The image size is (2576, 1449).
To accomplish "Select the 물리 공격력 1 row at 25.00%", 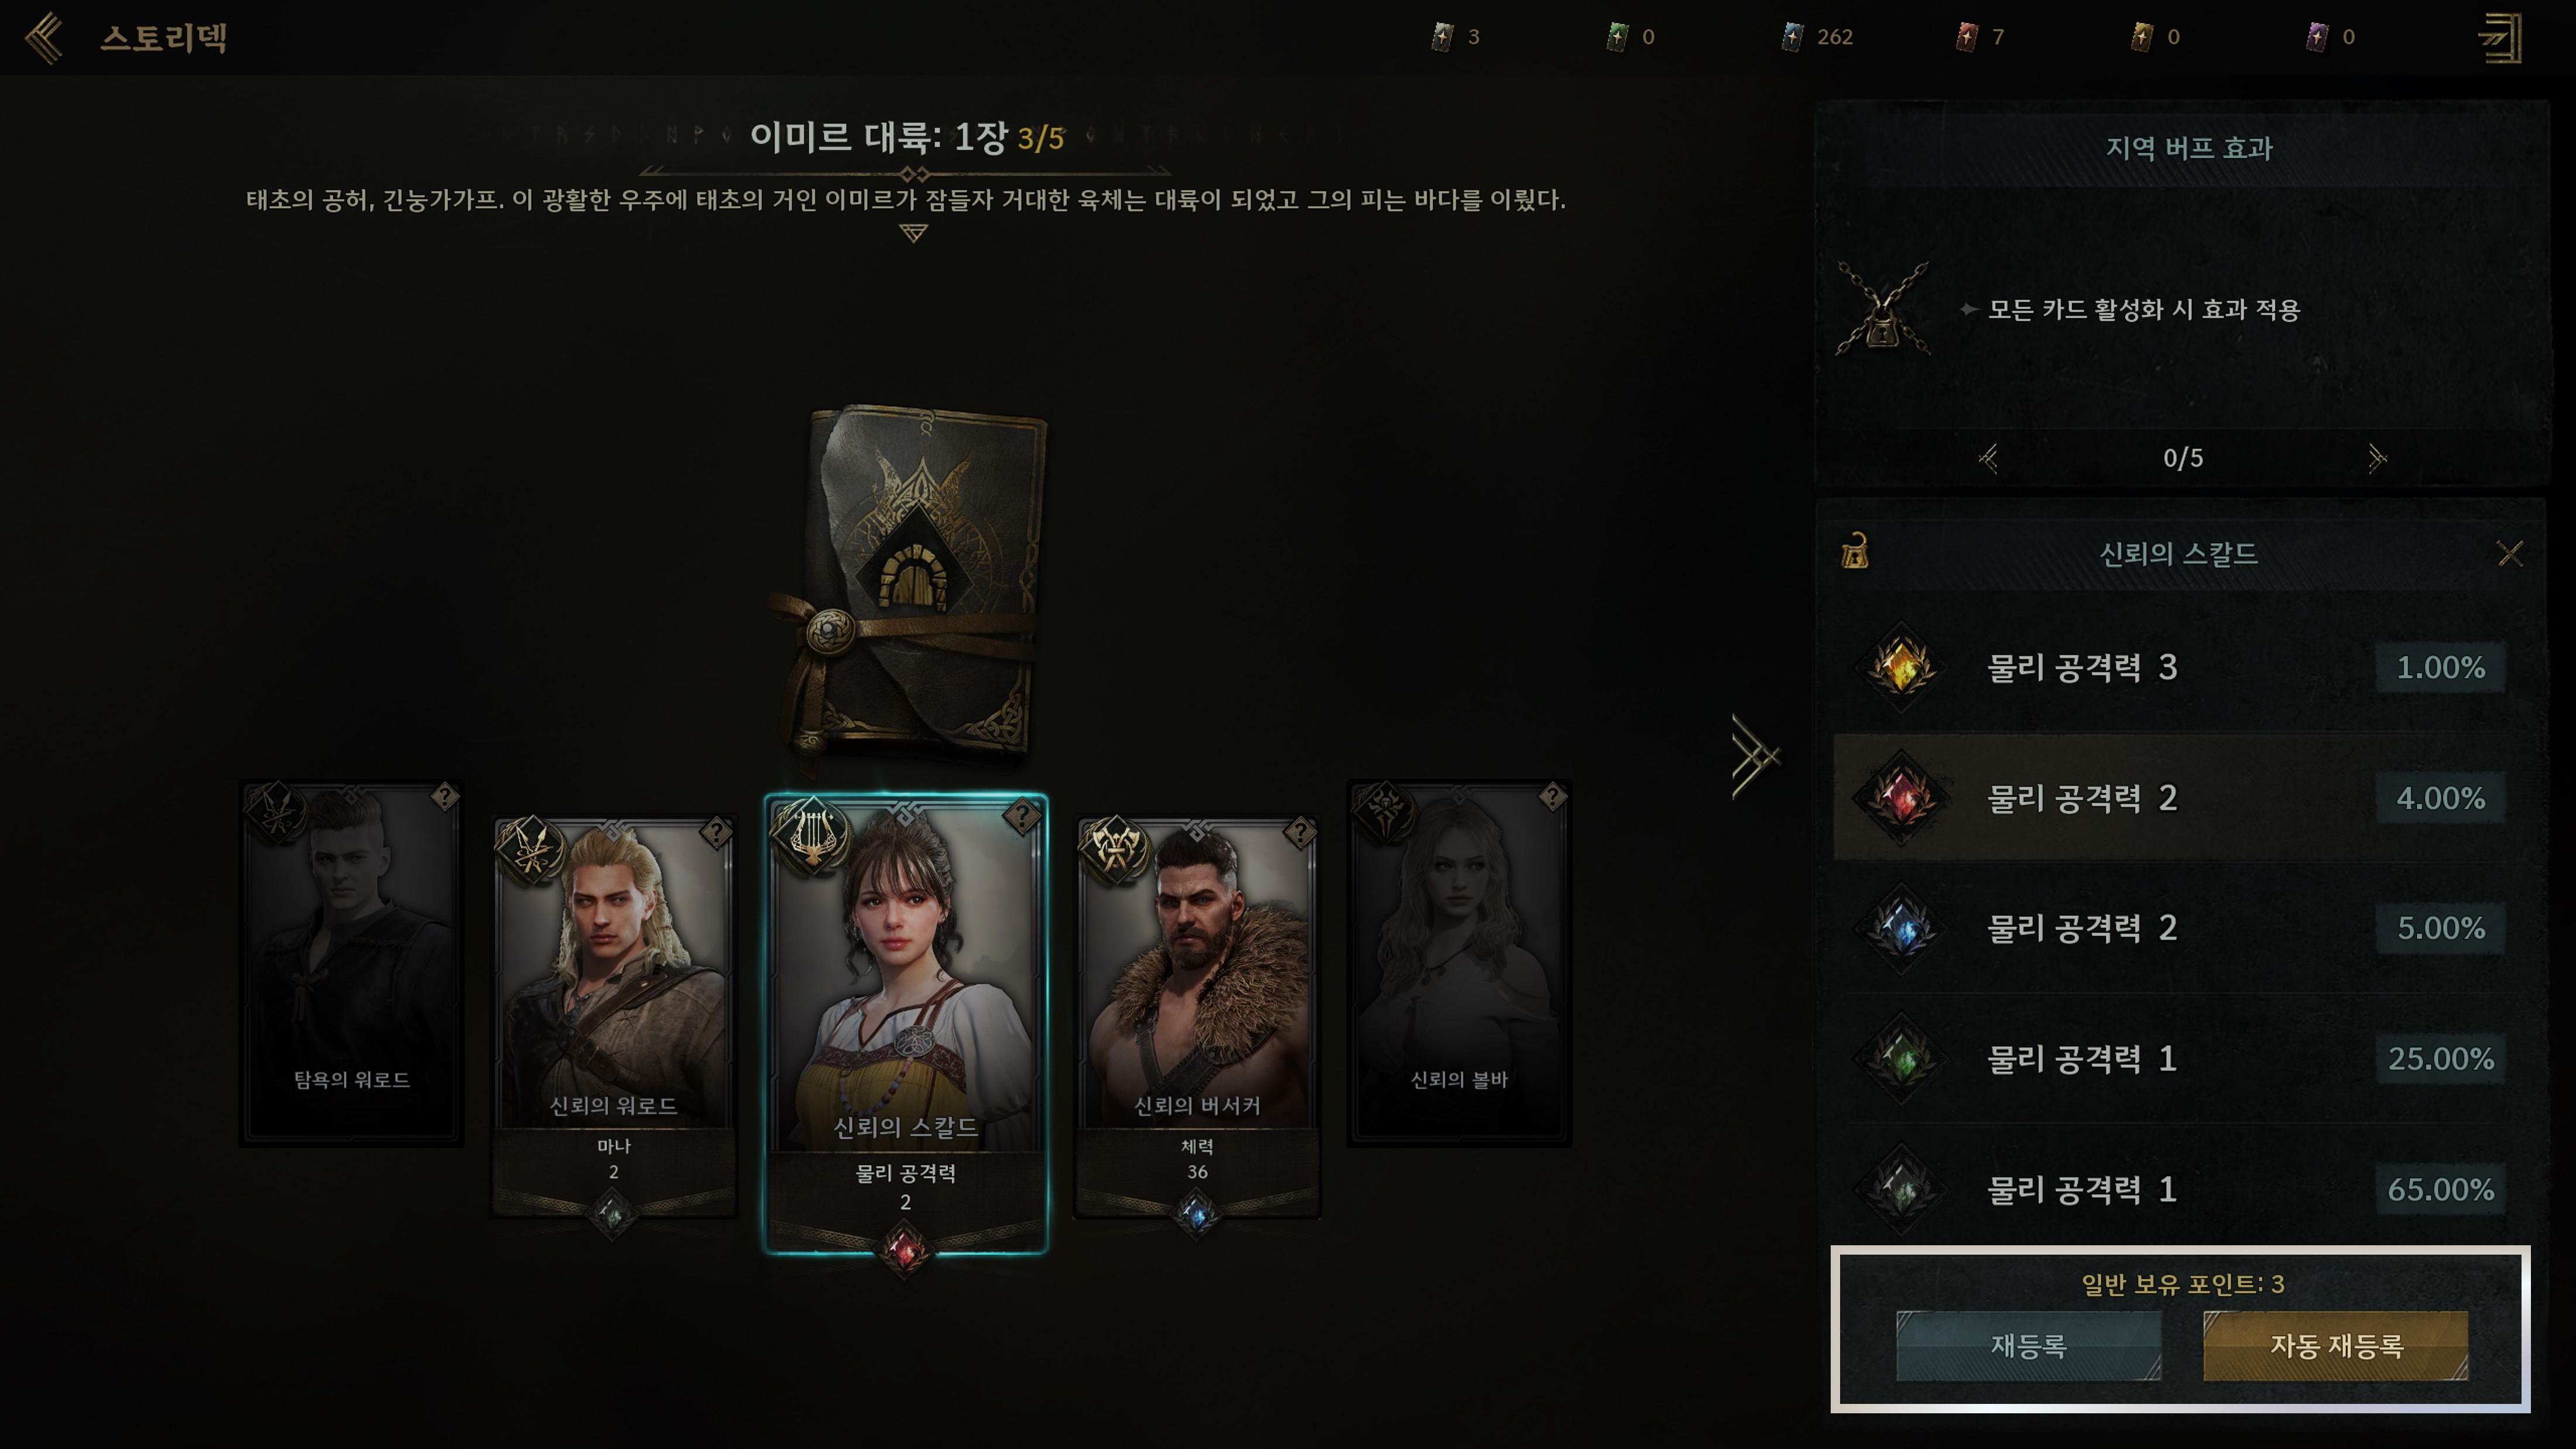I will point(2180,1058).
